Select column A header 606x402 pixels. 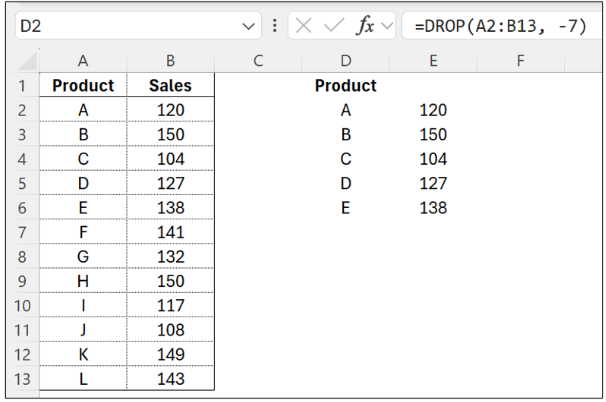(83, 61)
